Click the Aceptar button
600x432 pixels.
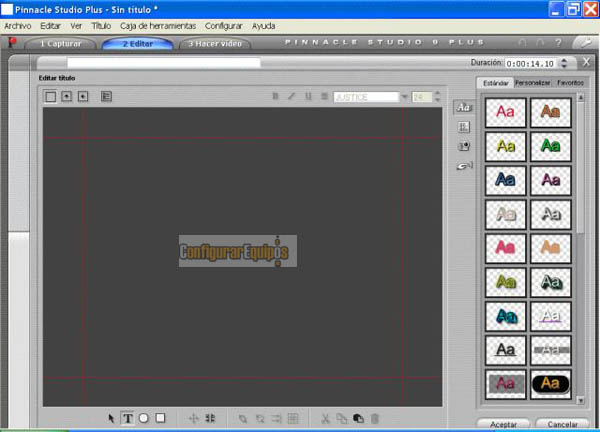point(504,424)
